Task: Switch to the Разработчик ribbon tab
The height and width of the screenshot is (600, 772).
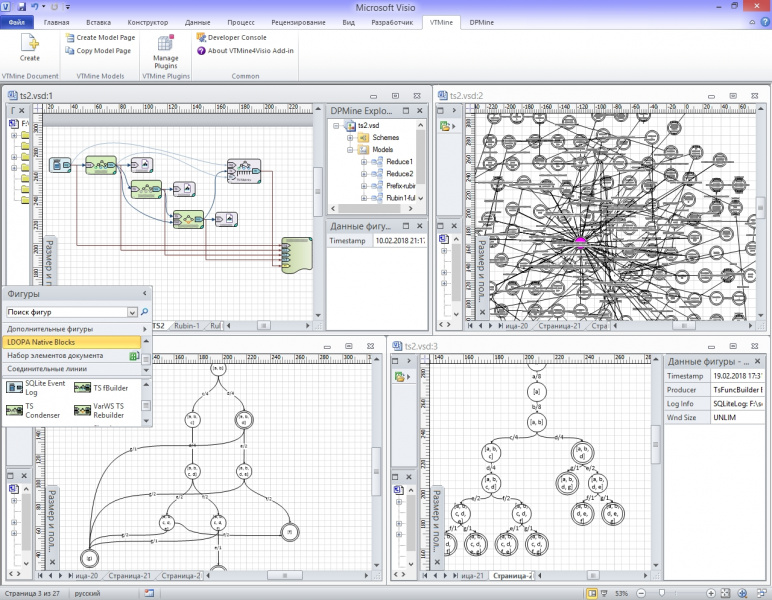Action: [x=392, y=22]
